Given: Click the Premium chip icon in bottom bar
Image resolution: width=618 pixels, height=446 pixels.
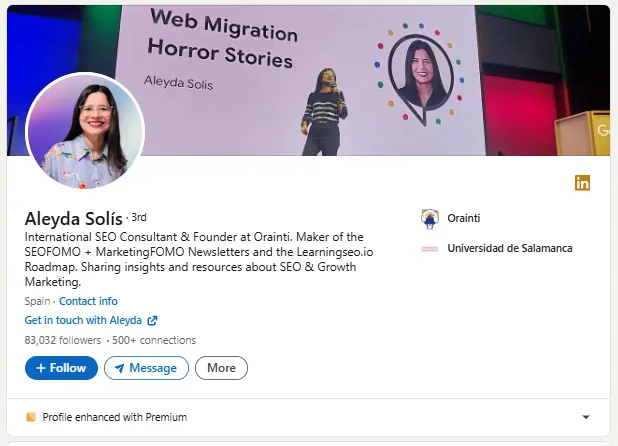Looking at the screenshot, I should [31, 417].
